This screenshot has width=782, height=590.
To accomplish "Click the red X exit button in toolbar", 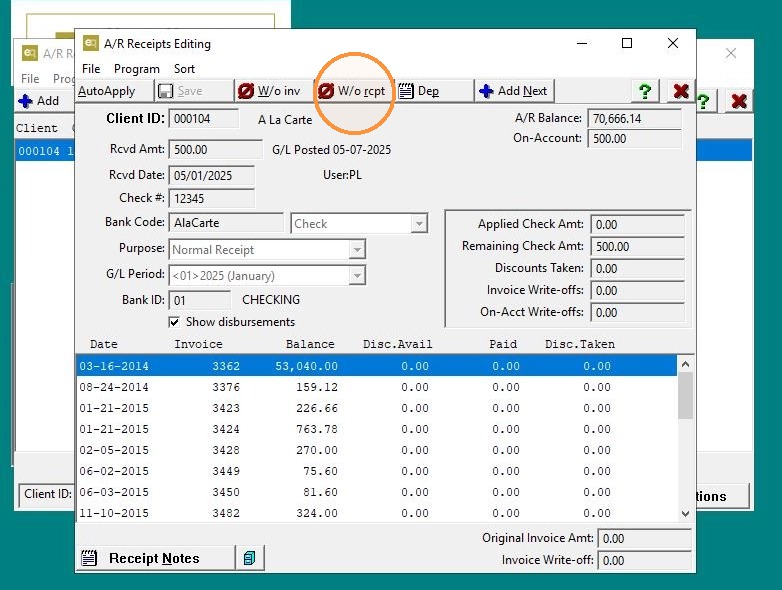I will click(x=681, y=91).
